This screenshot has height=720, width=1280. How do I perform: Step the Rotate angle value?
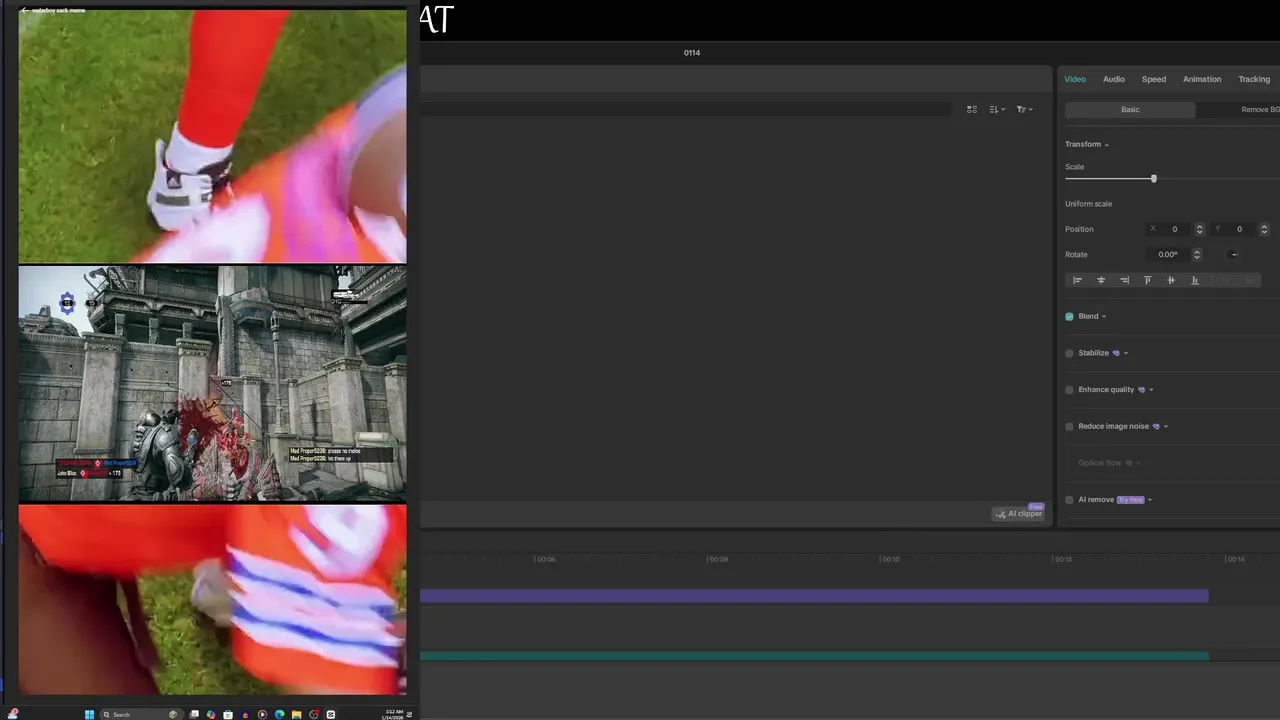(x=1196, y=254)
